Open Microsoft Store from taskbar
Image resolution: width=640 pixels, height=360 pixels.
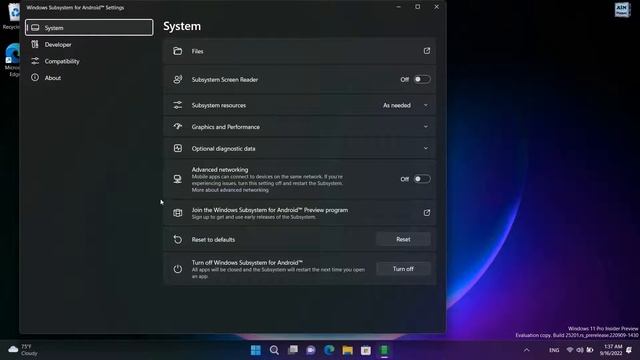pos(366,350)
